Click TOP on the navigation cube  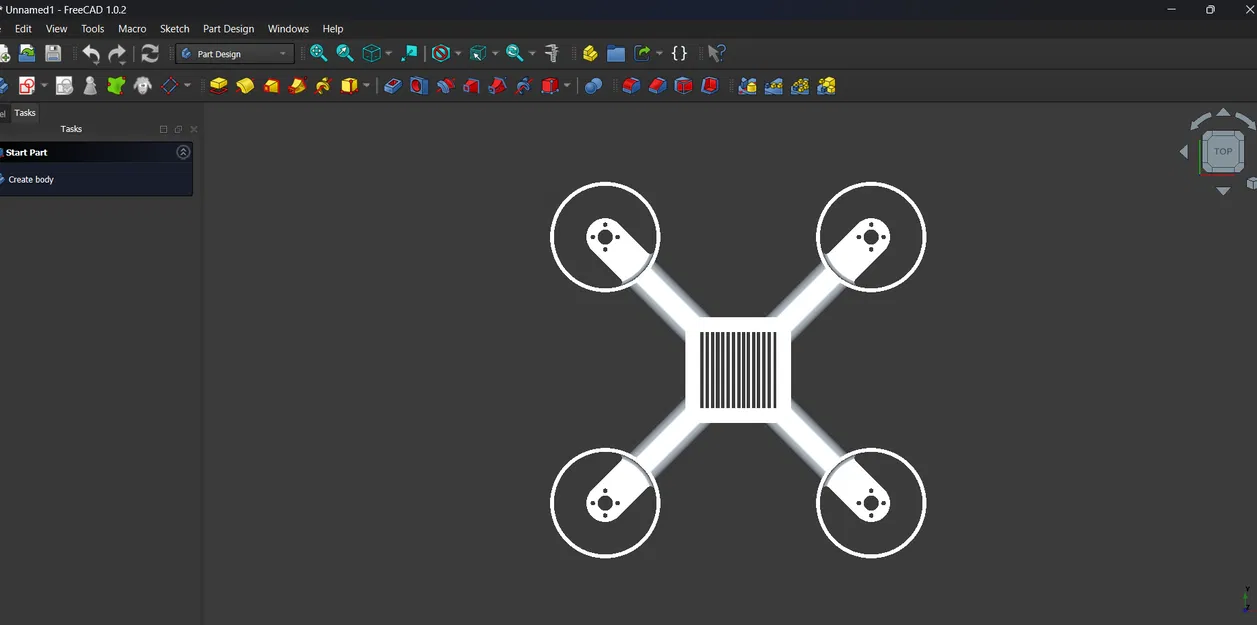(x=1222, y=151)
